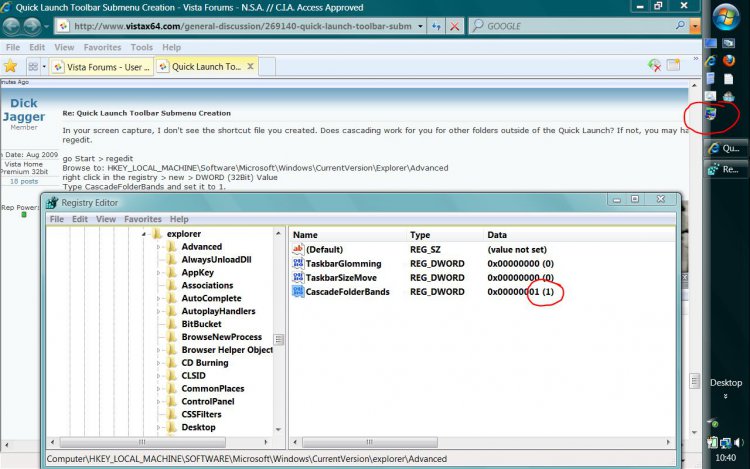Select the CascadeFolderBands value icon

coord(297,292)
